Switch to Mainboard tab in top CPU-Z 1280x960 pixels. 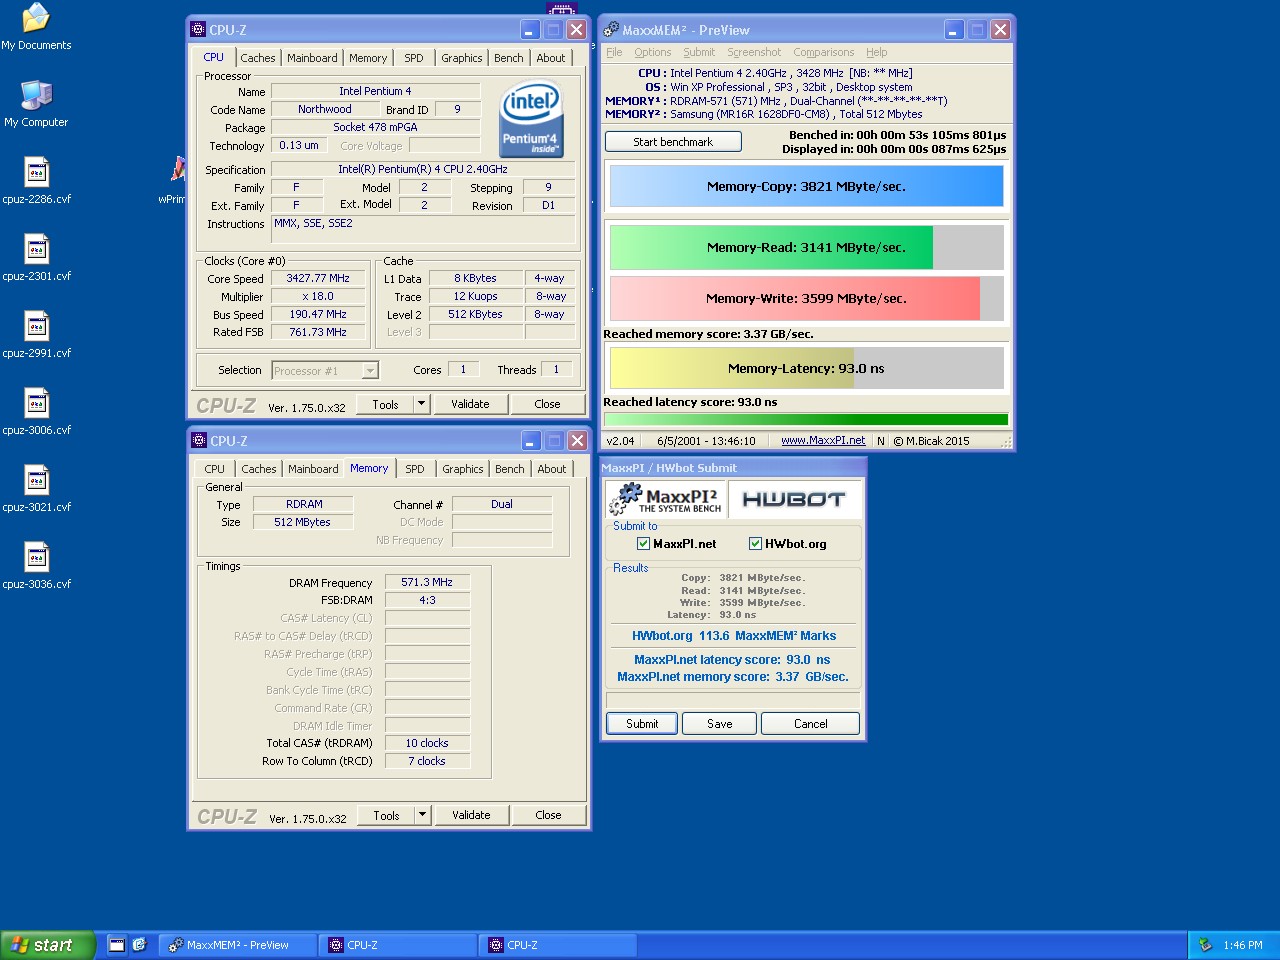click(312, 58)
